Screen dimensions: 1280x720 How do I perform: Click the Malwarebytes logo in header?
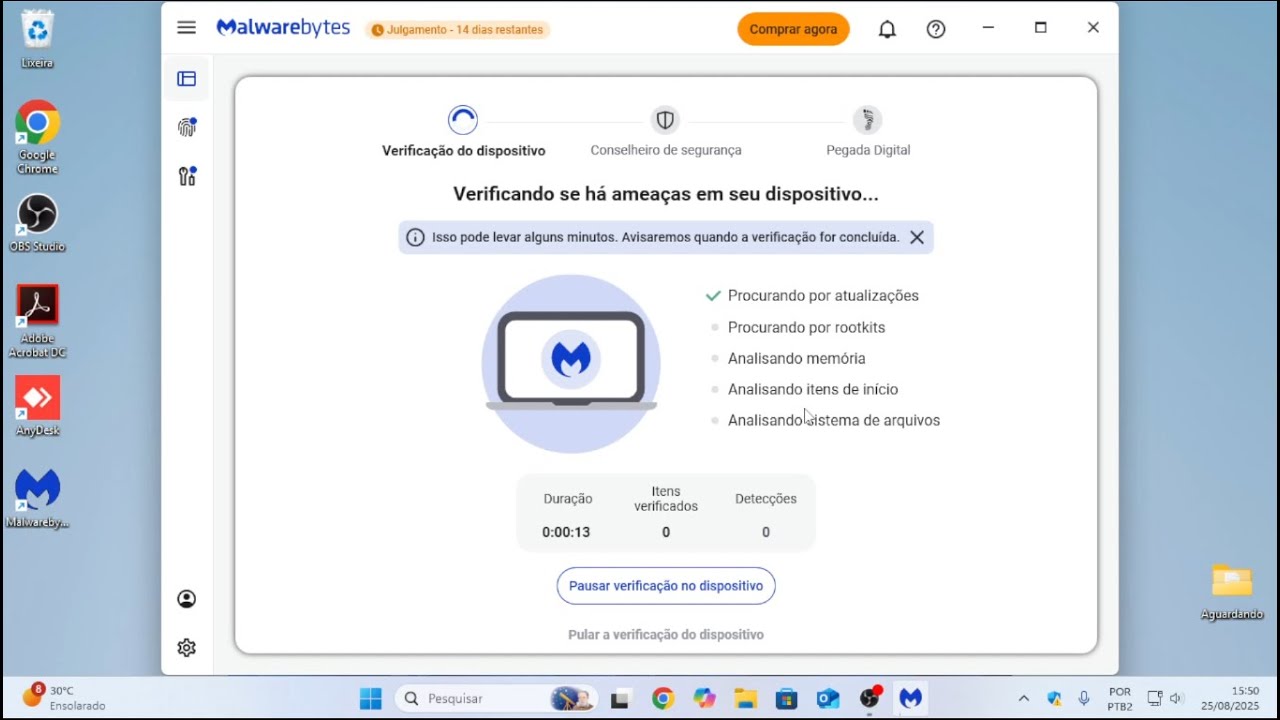click(x=283, y=28)
